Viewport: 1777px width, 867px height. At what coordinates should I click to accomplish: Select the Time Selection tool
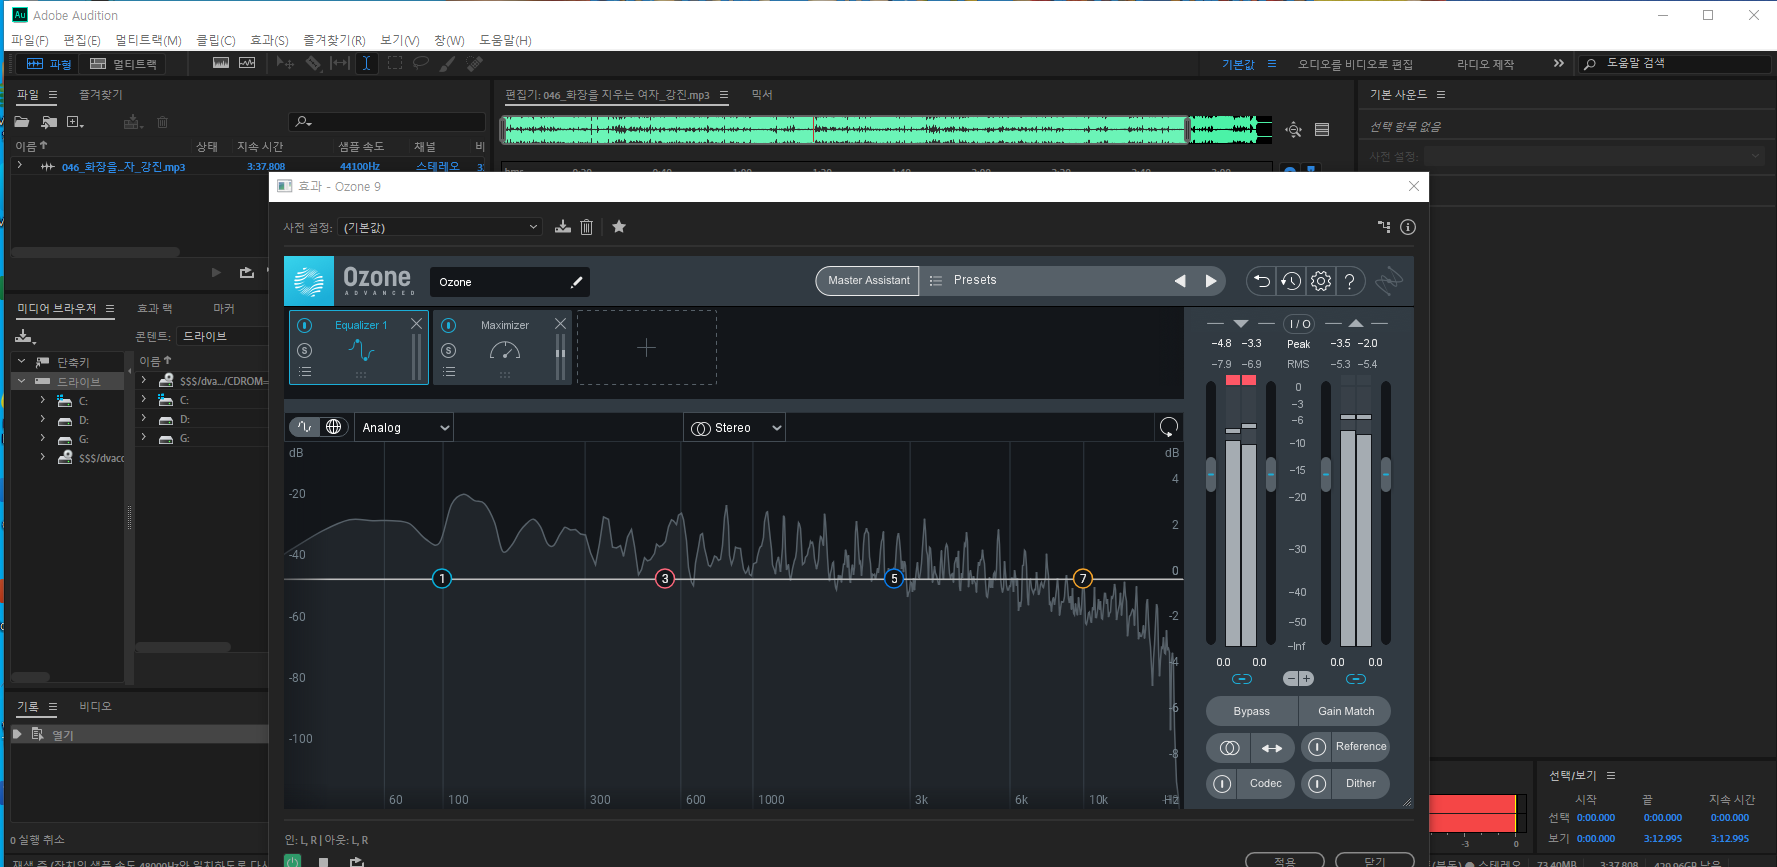[x=366, y=63]
